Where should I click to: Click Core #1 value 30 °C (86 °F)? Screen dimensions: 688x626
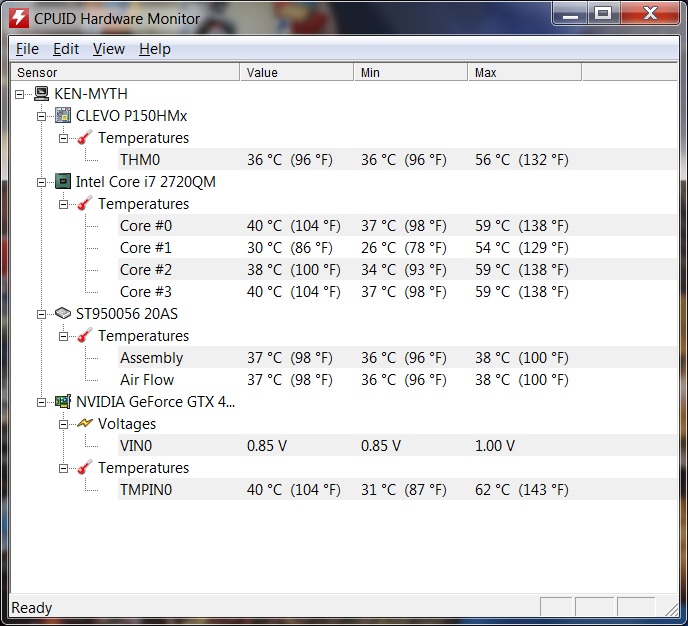[290, 247]
